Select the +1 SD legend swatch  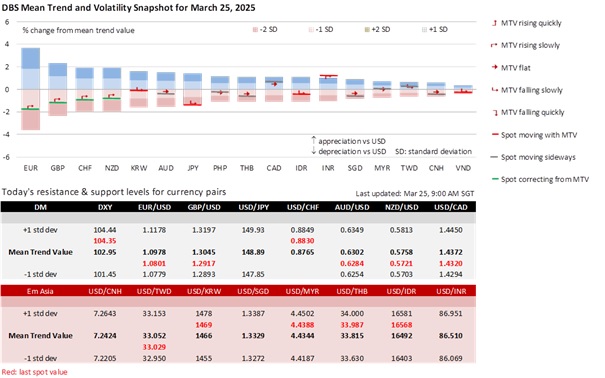pyautogui.click(x=424, y=30)
